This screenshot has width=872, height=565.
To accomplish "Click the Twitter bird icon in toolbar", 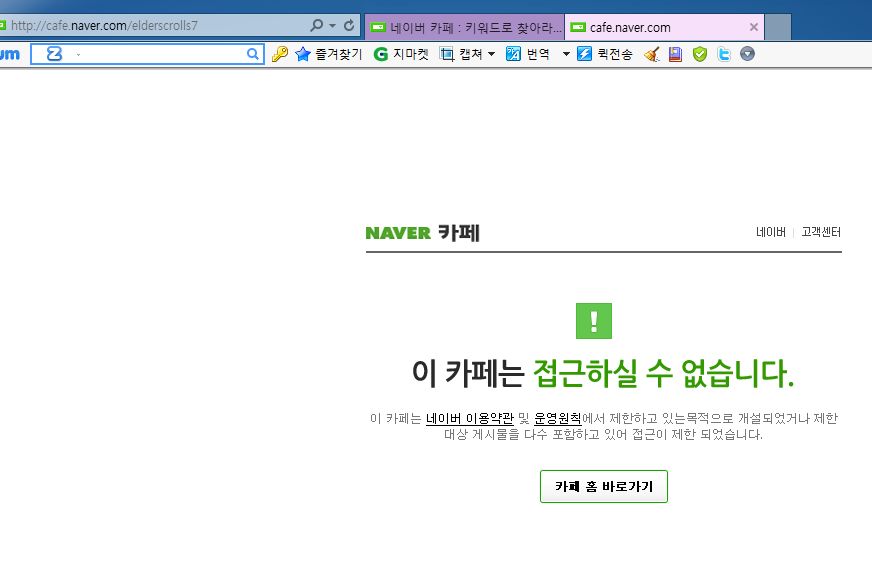I will coord(724,54).
